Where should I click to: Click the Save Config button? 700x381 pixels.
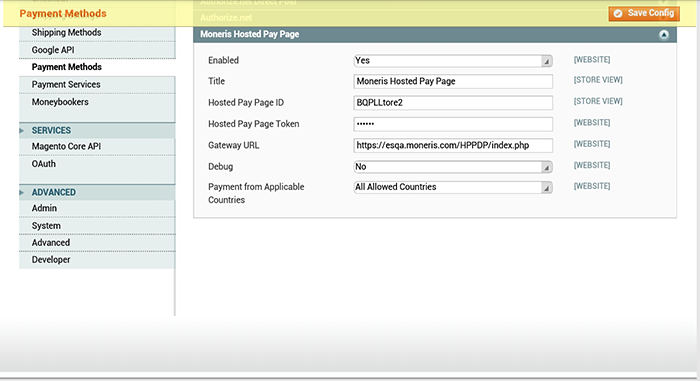pos(644,13)
